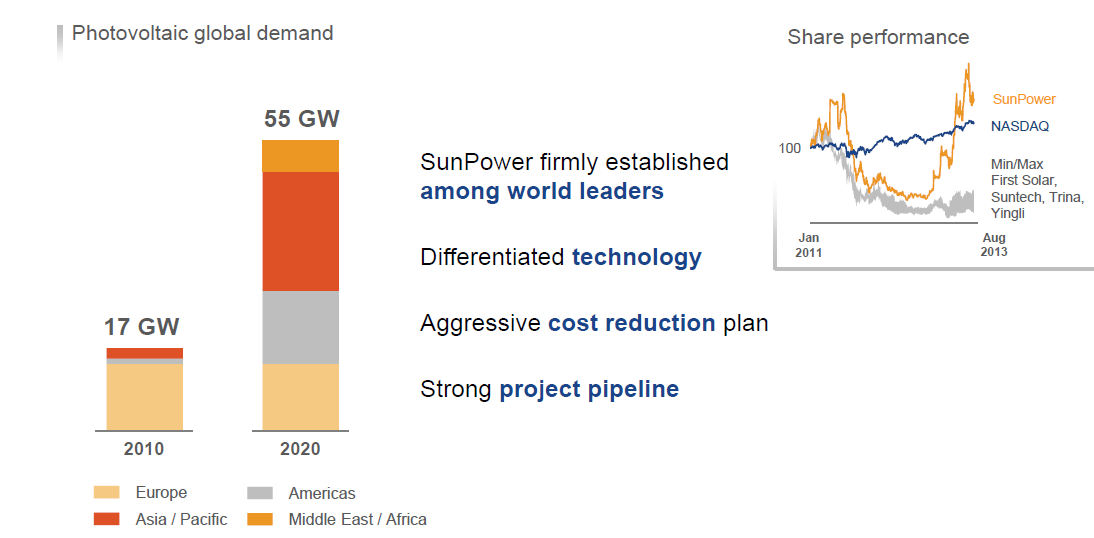Click the 17 GW total label
Image resolution: width=1094 pixels, height=538 pixels.
point(144,328)
